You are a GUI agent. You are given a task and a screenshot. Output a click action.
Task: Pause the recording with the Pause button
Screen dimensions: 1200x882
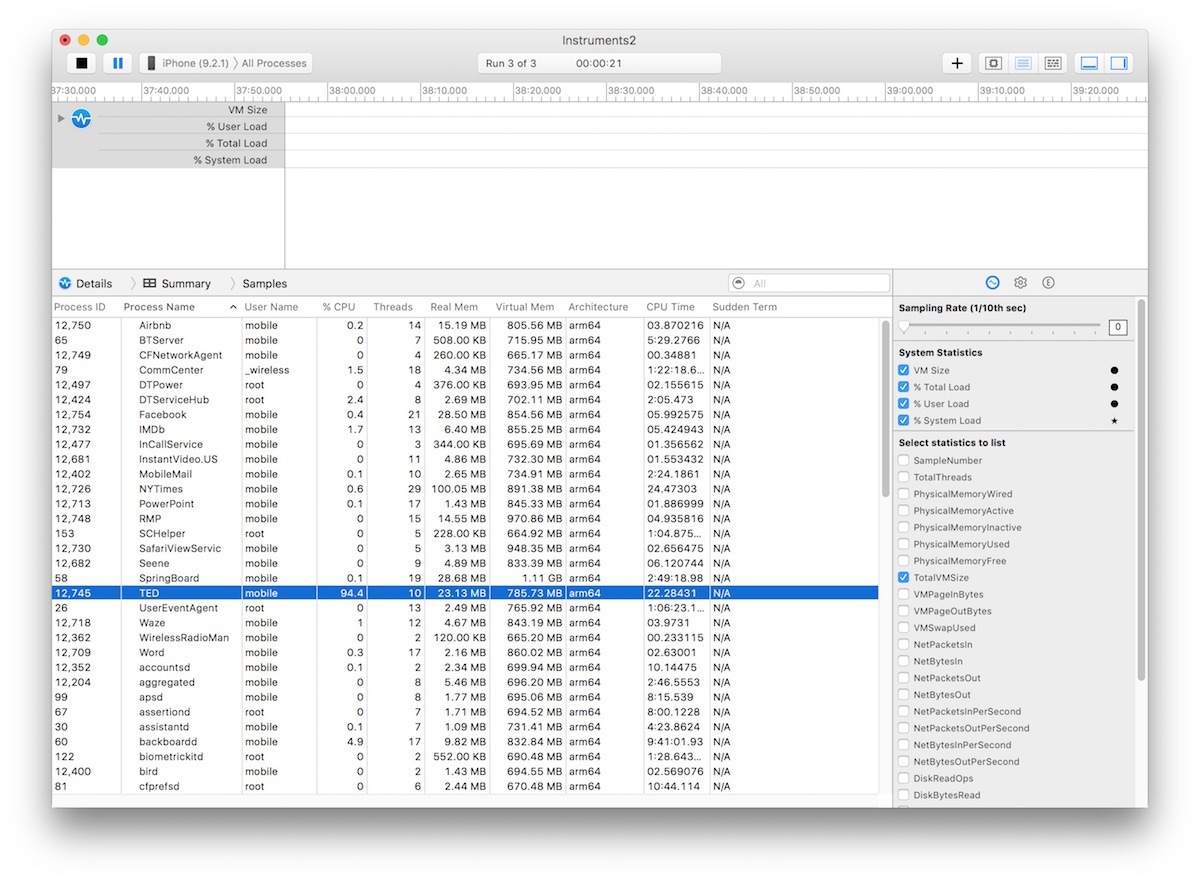(118, 63)
